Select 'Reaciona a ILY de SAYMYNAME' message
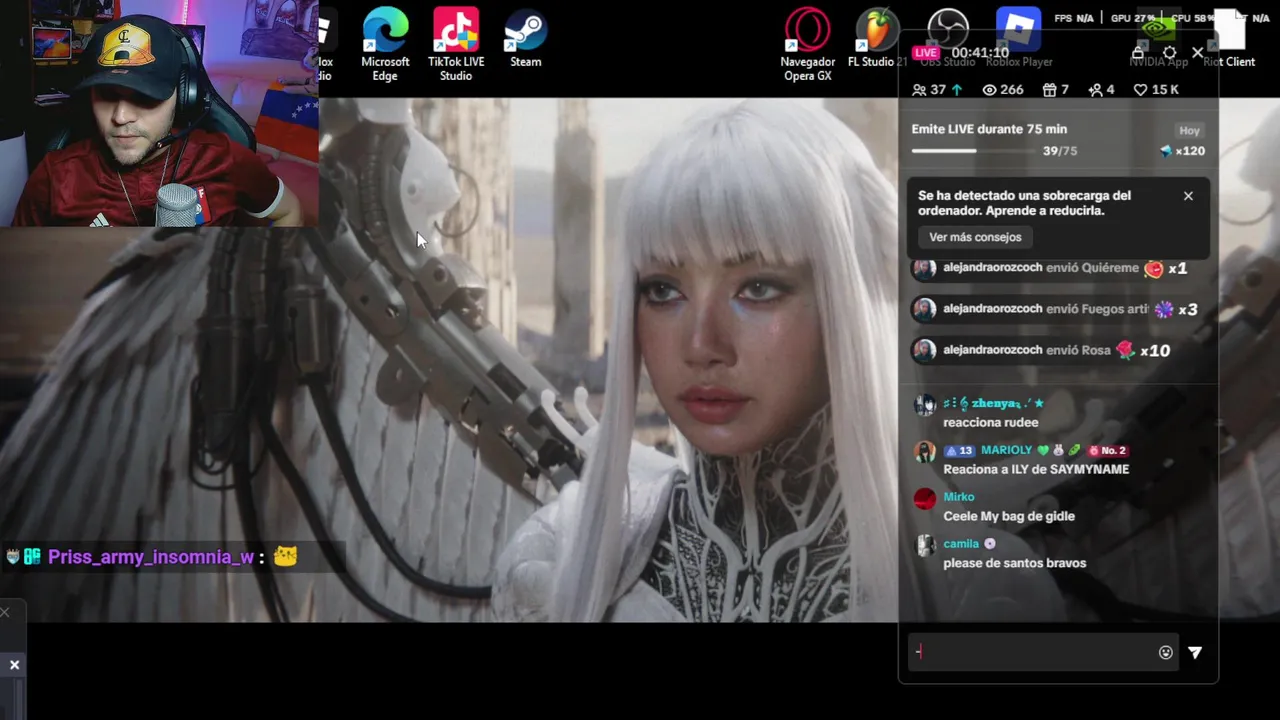The width and height of the screenshot is (1280, 720). 1036,469
